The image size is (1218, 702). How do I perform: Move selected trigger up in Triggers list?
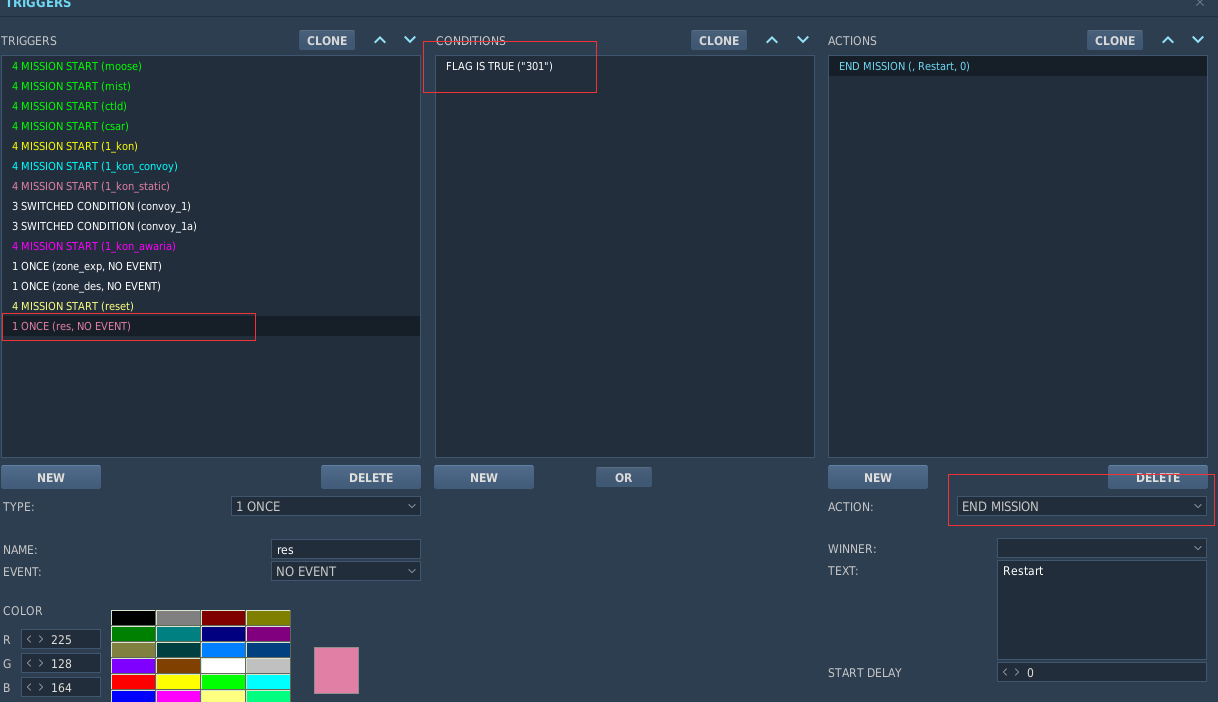click(379, 40)
